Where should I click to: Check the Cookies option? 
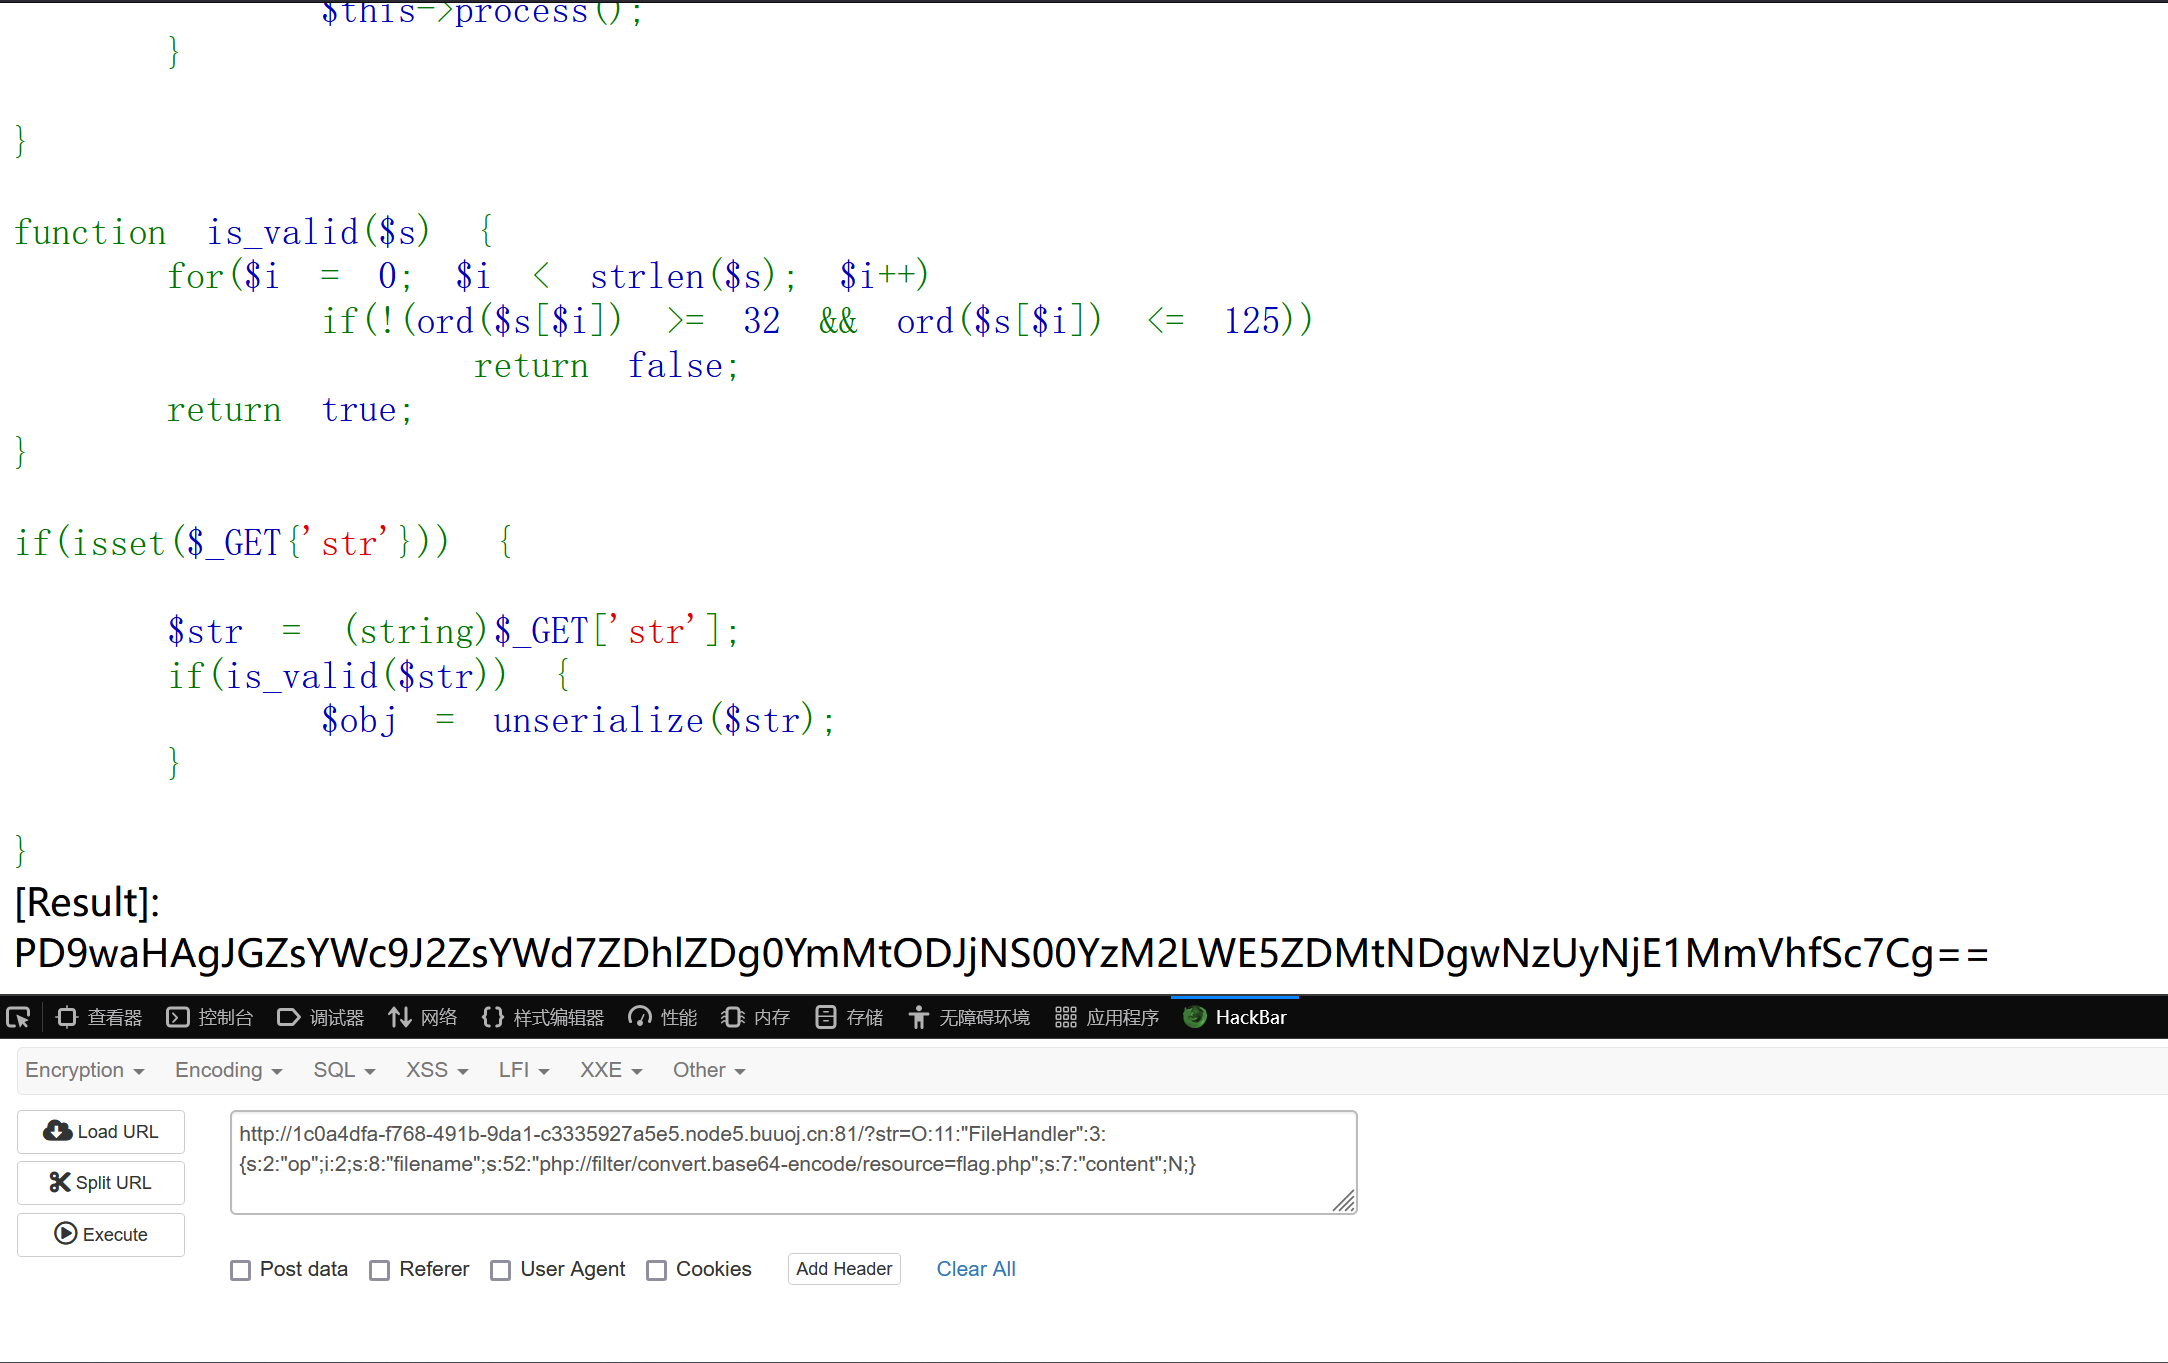[x=657, y=1270]
